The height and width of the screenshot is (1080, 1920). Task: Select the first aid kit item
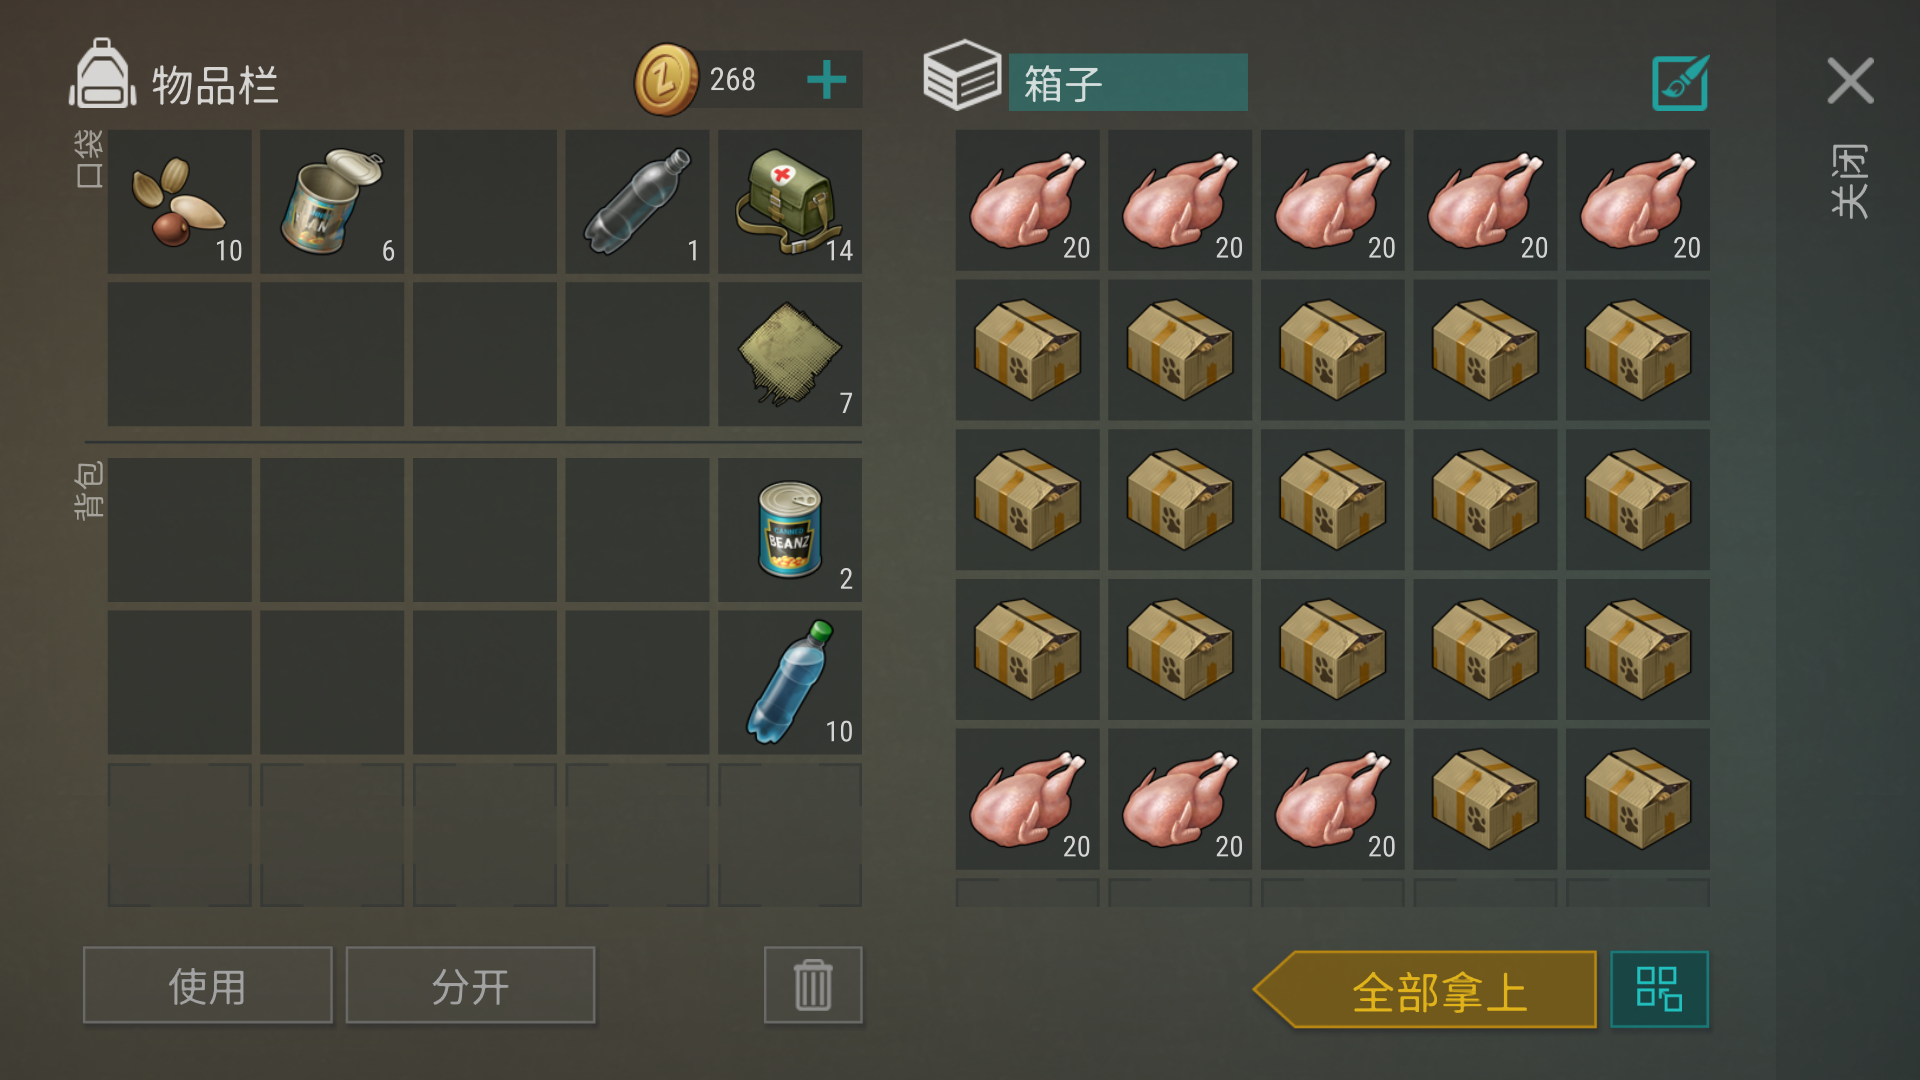[x=790, y=201]
